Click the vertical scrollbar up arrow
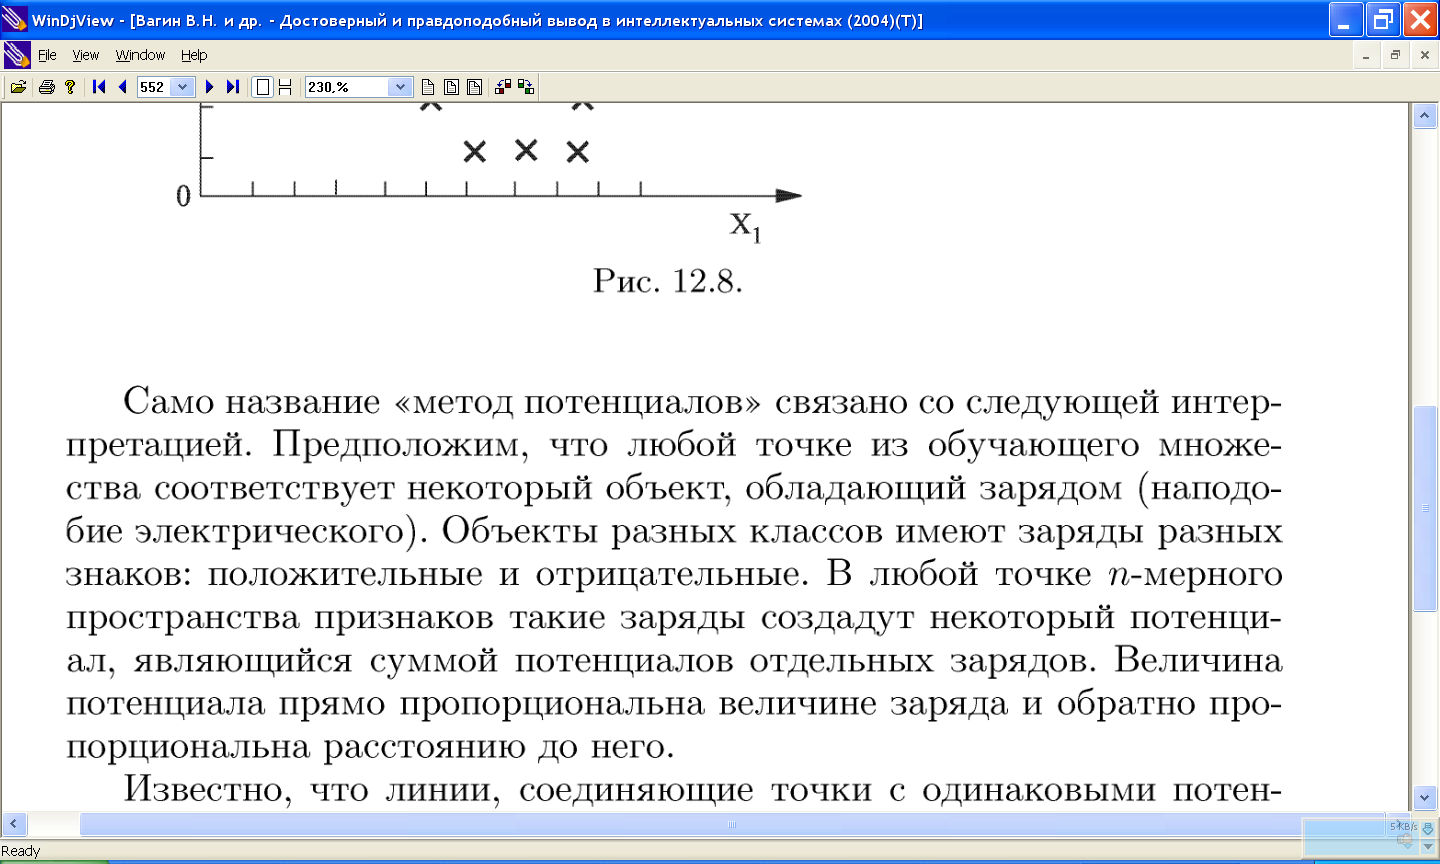Screen dimensions: 1440x864 point(1425,117)
